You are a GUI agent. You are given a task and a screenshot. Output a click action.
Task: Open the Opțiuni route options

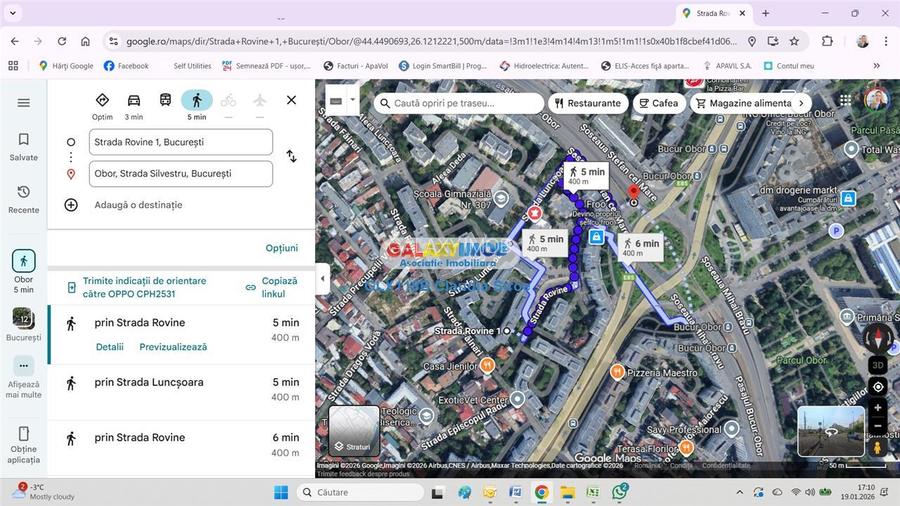[282, 248]
